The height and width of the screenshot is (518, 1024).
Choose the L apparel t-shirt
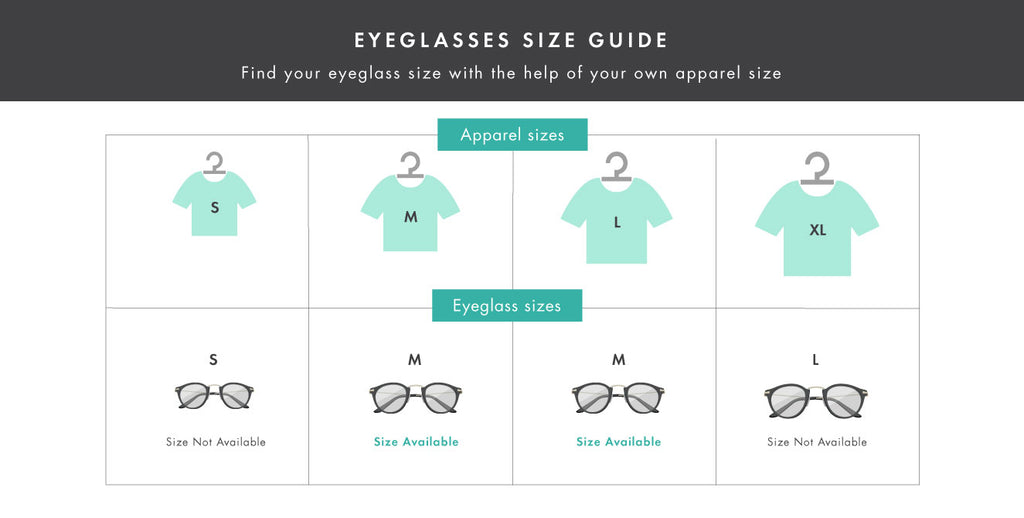616,222
